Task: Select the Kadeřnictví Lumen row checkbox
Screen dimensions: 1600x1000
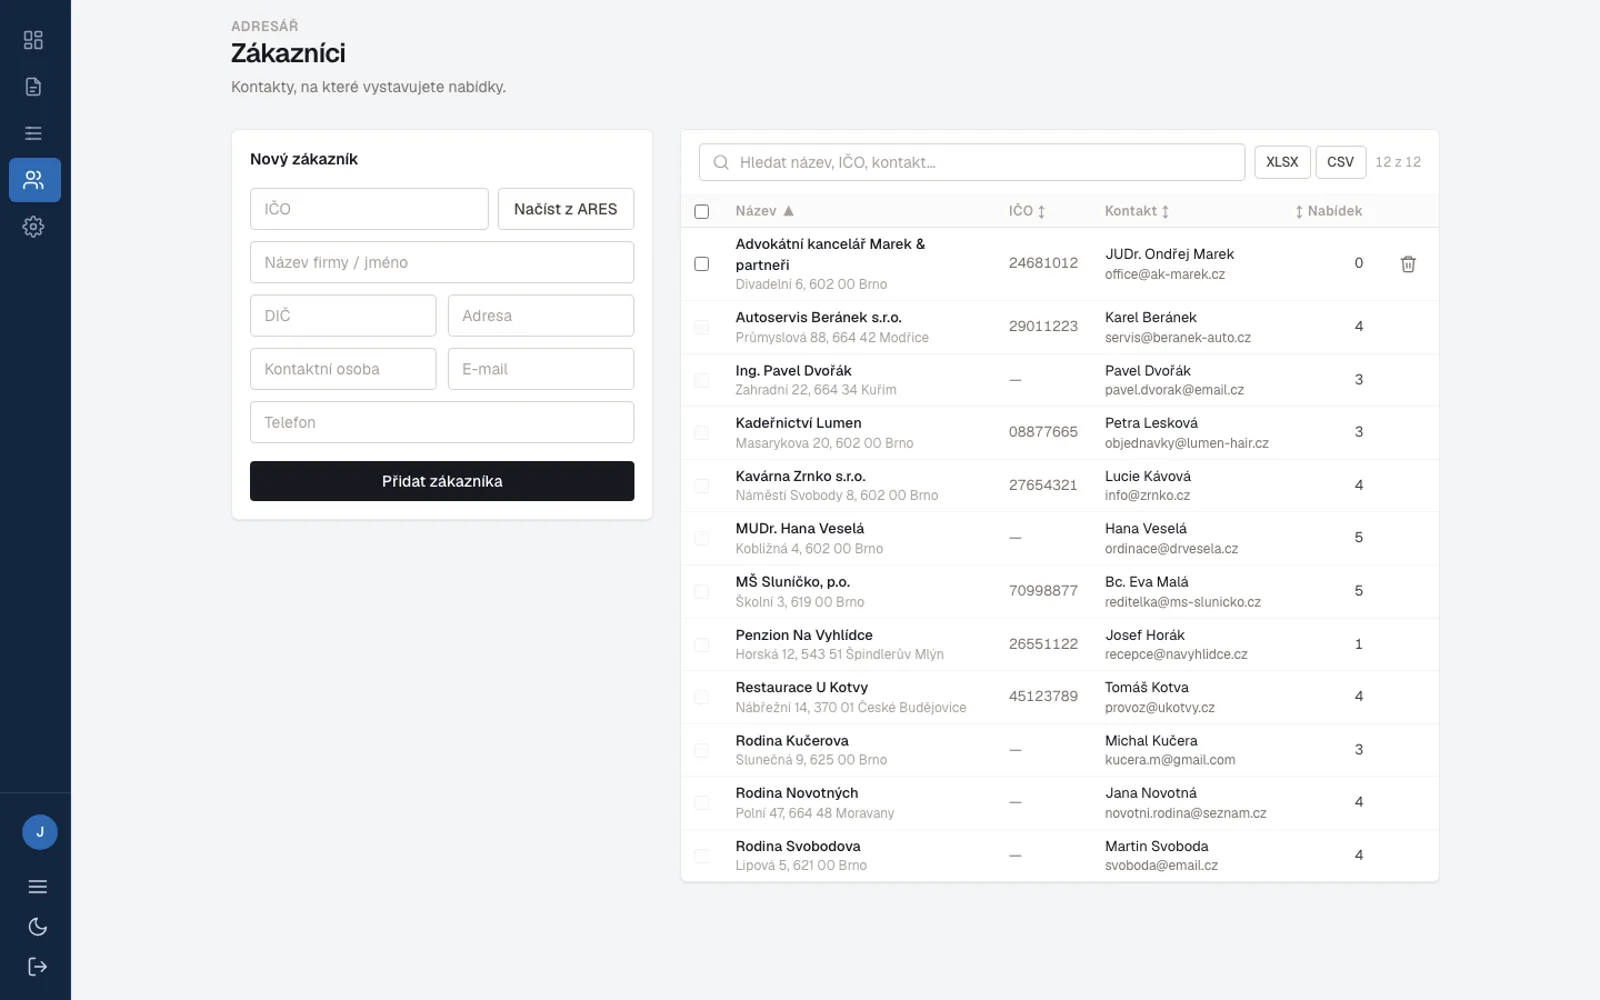Action: pyautogui.click(x=702, y=433)
